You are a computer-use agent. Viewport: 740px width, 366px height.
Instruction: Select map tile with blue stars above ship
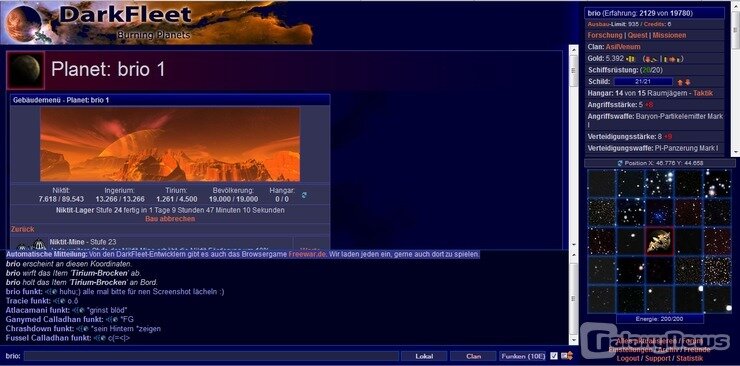click(x=659, y=212)
